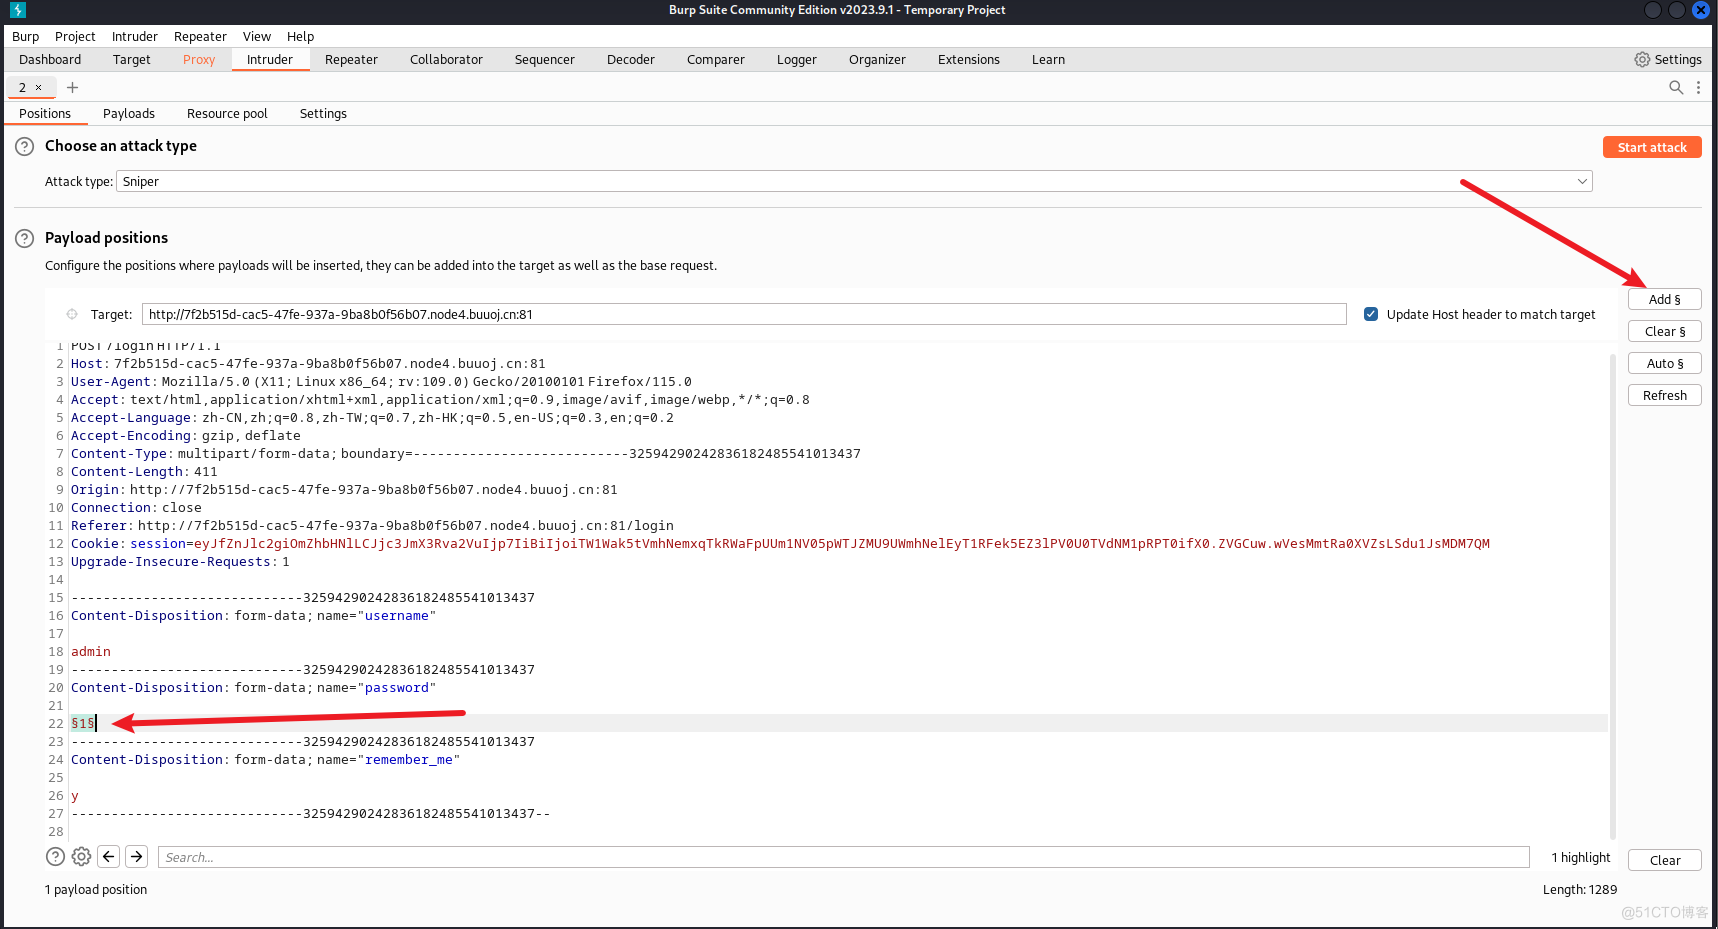Click the request editor vertical scrollbar
This screenshot has width=1718, height=929.
tap(1612, 596)
